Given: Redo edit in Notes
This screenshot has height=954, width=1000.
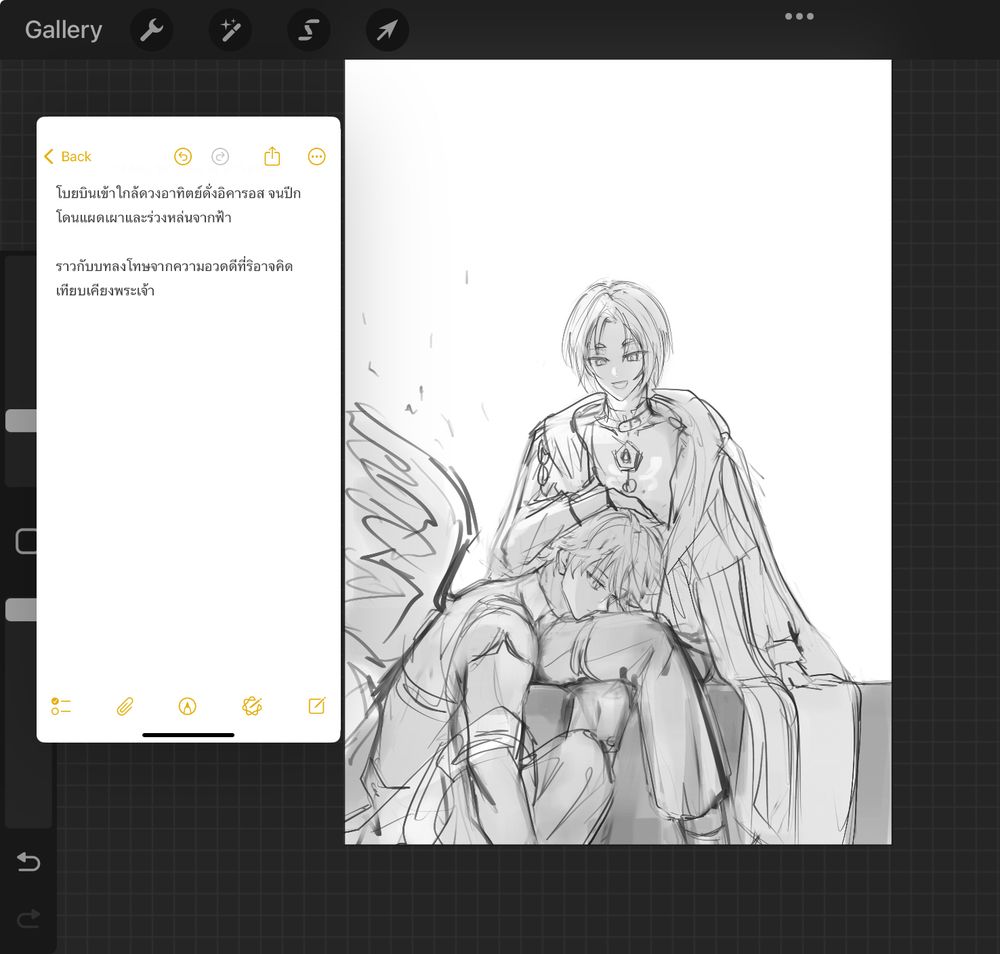Looking at the screenshot, I should click(220, 156).
